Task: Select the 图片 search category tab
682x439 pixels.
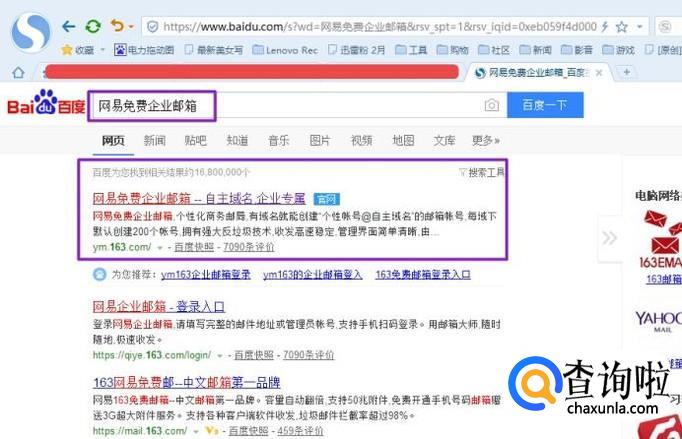Action: (320, 141)
